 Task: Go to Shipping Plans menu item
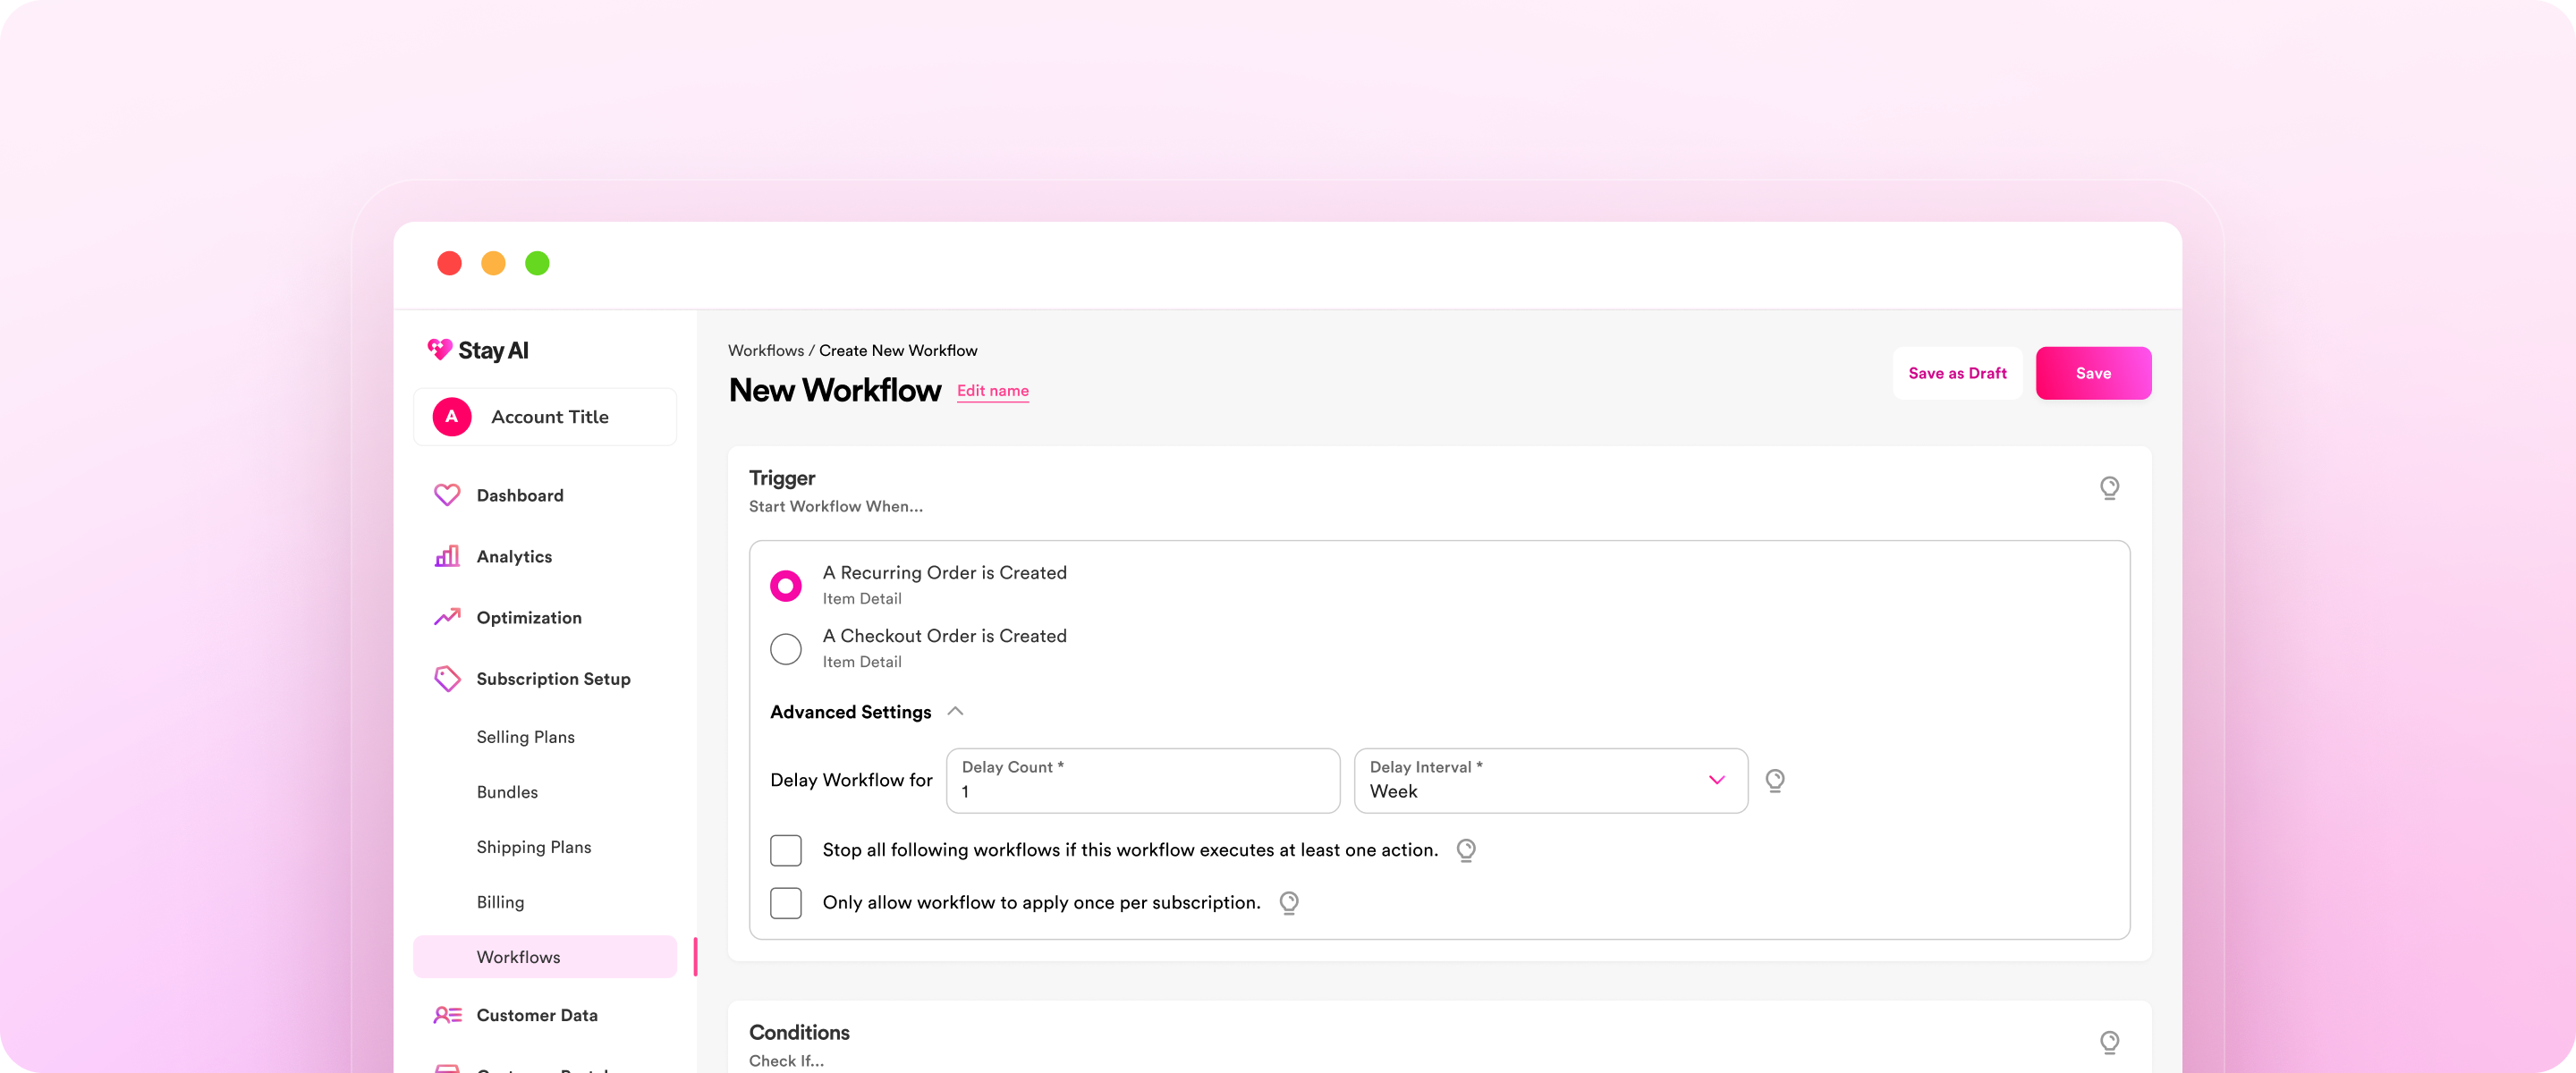coord(534,847)
